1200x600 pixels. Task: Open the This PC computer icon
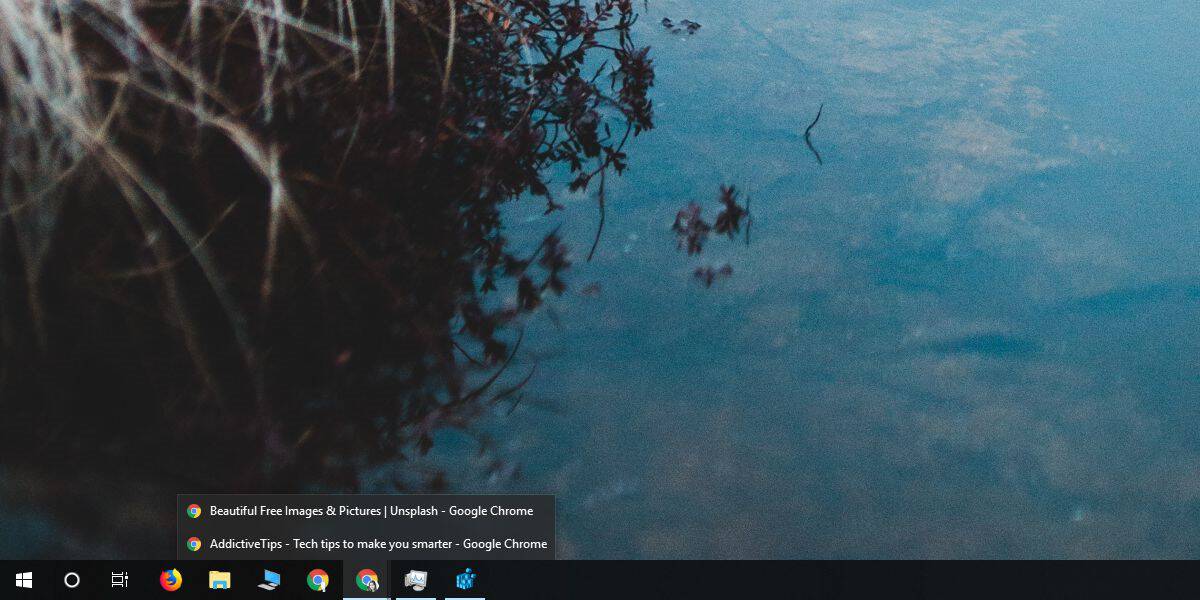pyautogui.click(x=269, y=580)
